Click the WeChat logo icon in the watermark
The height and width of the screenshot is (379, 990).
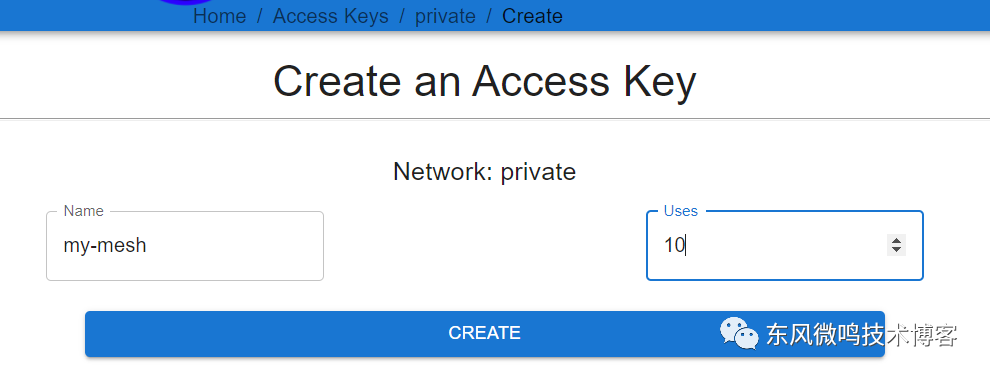[x=739, y=333]
